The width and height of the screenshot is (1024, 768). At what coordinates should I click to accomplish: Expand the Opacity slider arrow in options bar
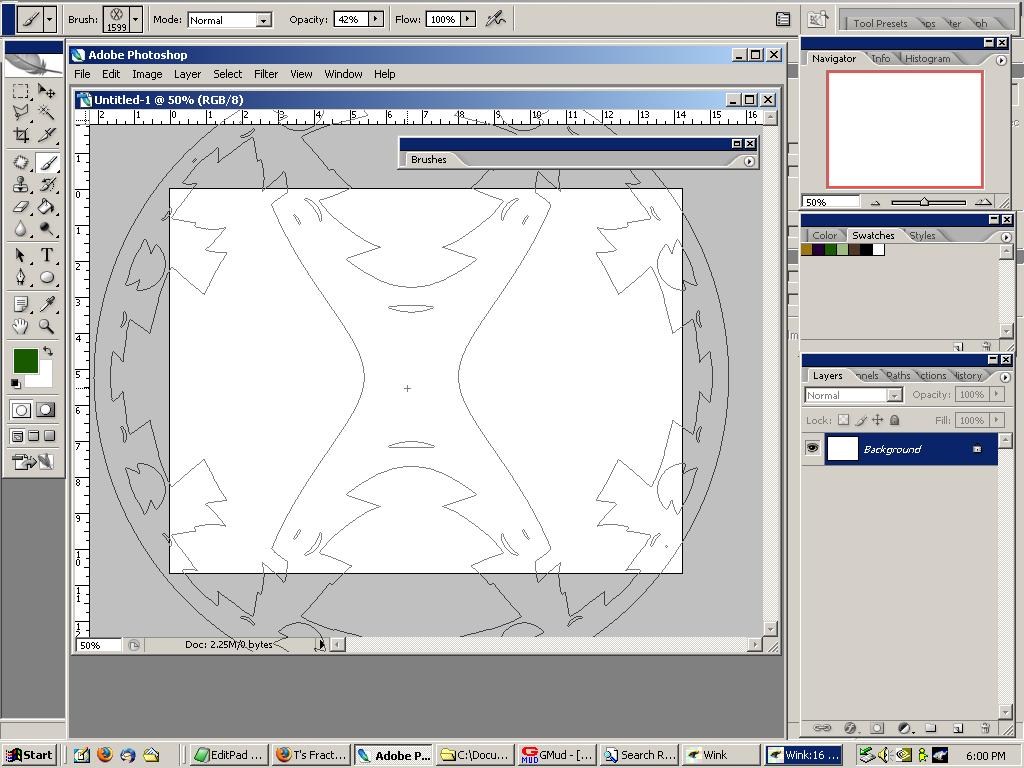coord(375,19)
